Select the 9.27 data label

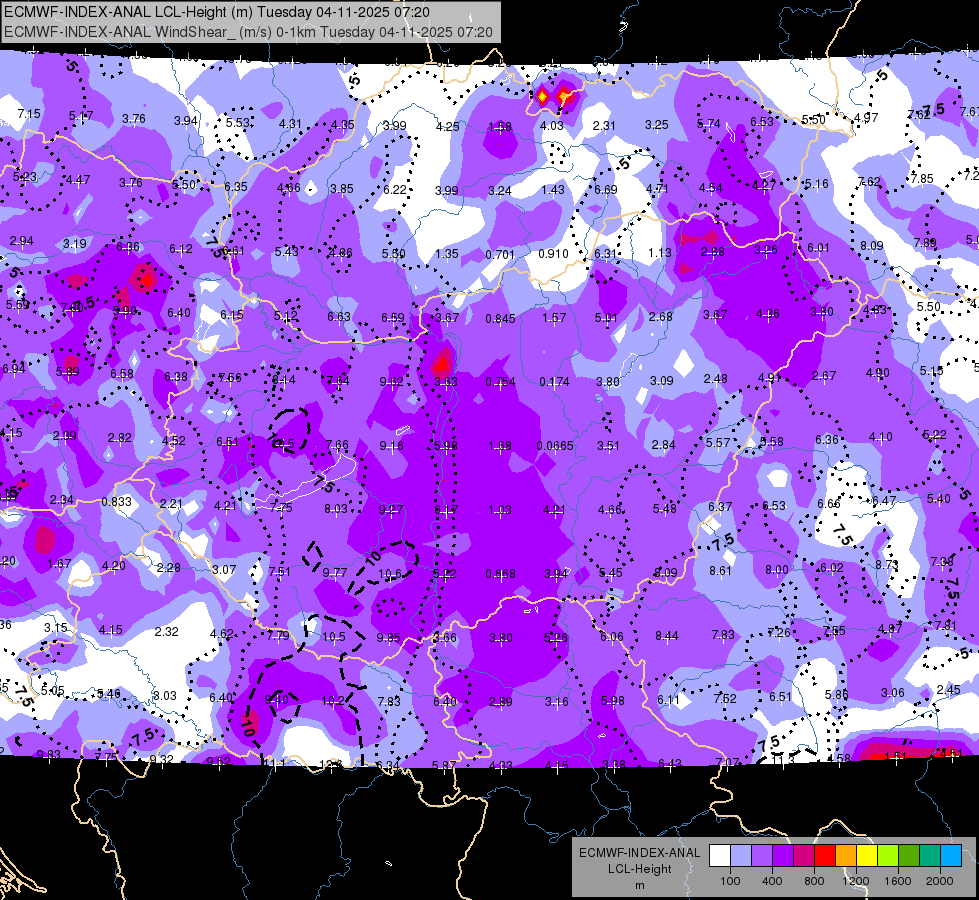pyautogui.click(x=390, y=510)
